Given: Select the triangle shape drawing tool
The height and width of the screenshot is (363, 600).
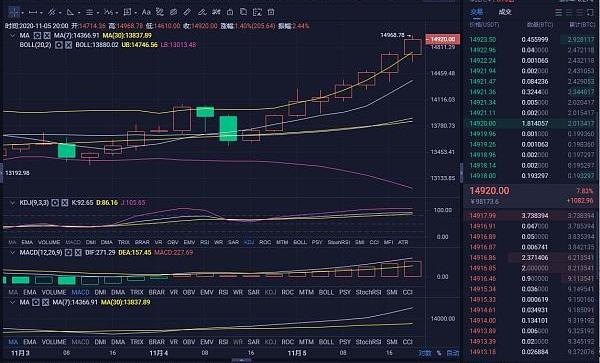Looking at the screenshot, I should tap(70, 12).
